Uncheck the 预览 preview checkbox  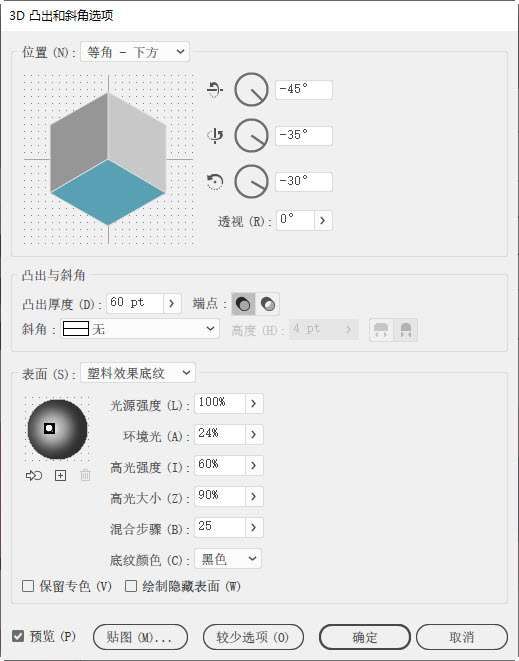pos(18,636)
